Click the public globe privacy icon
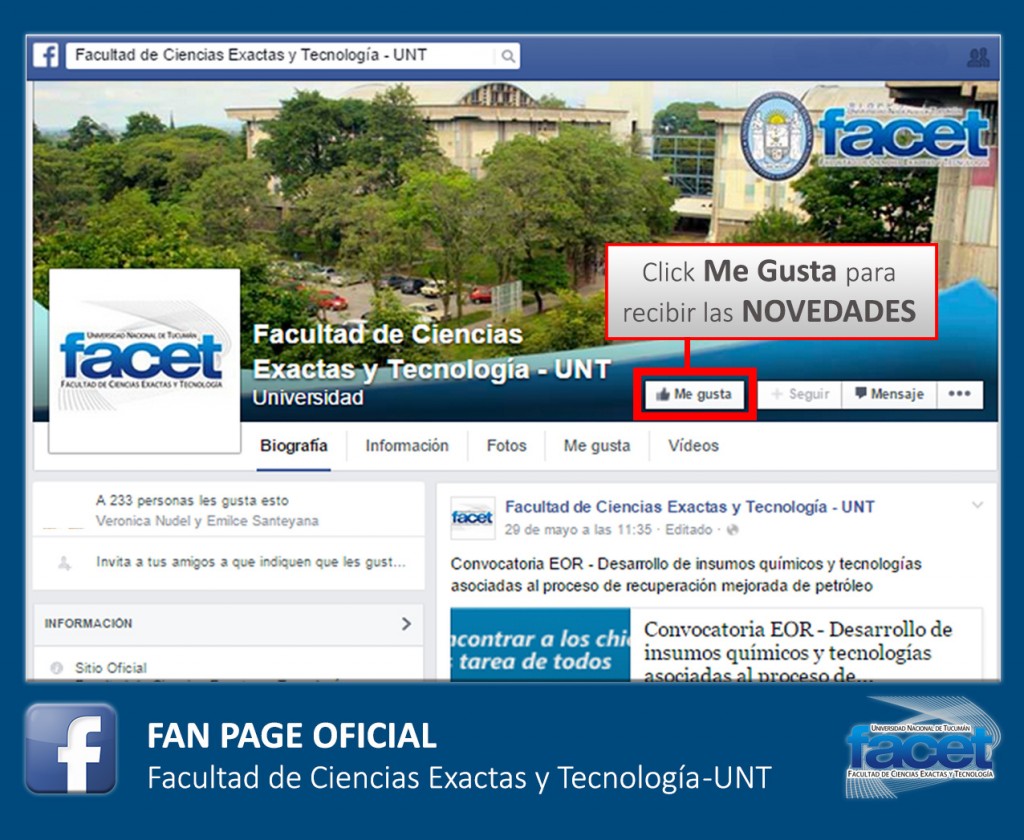This screenshot has width=1024, height=840. [x=732, y=530]
